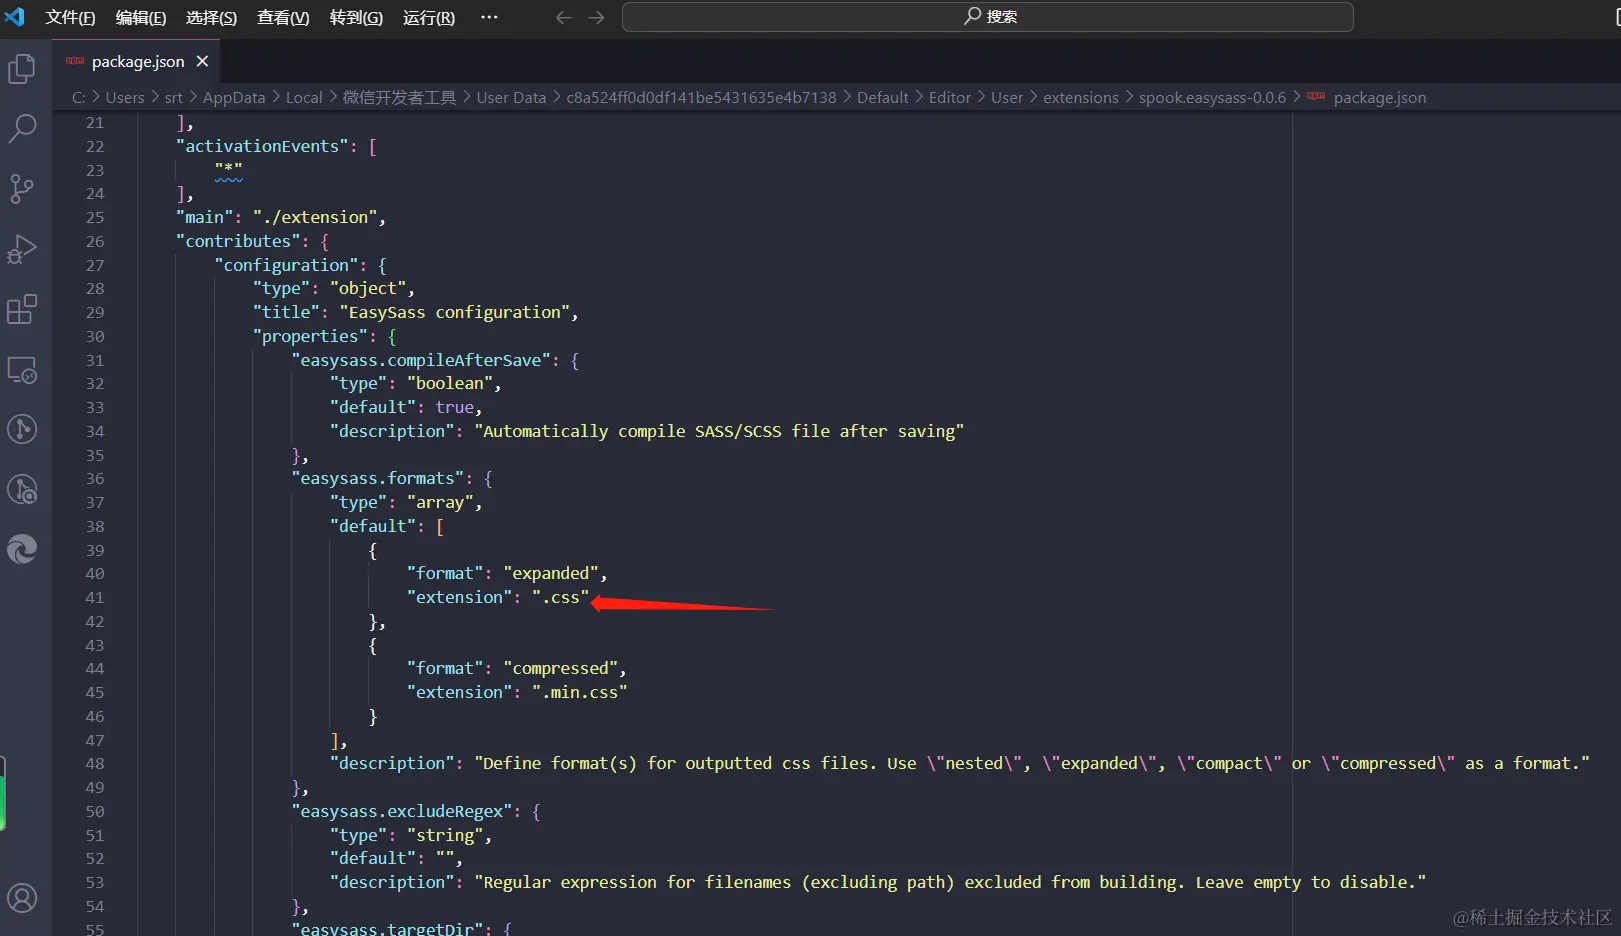Image resolution: width=1621 pixels, height=936 pixels.
Task: Open the package.json breadcrumb
Action: click(1380, 97)
